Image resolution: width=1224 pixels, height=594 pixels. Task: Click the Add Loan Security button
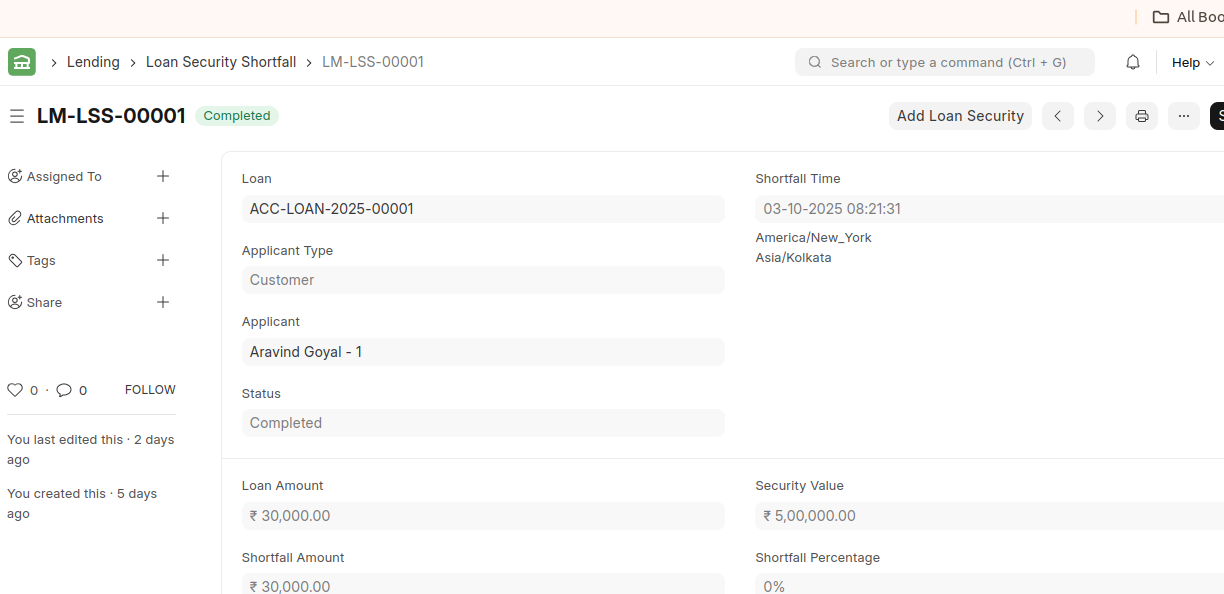pos(960,116)
